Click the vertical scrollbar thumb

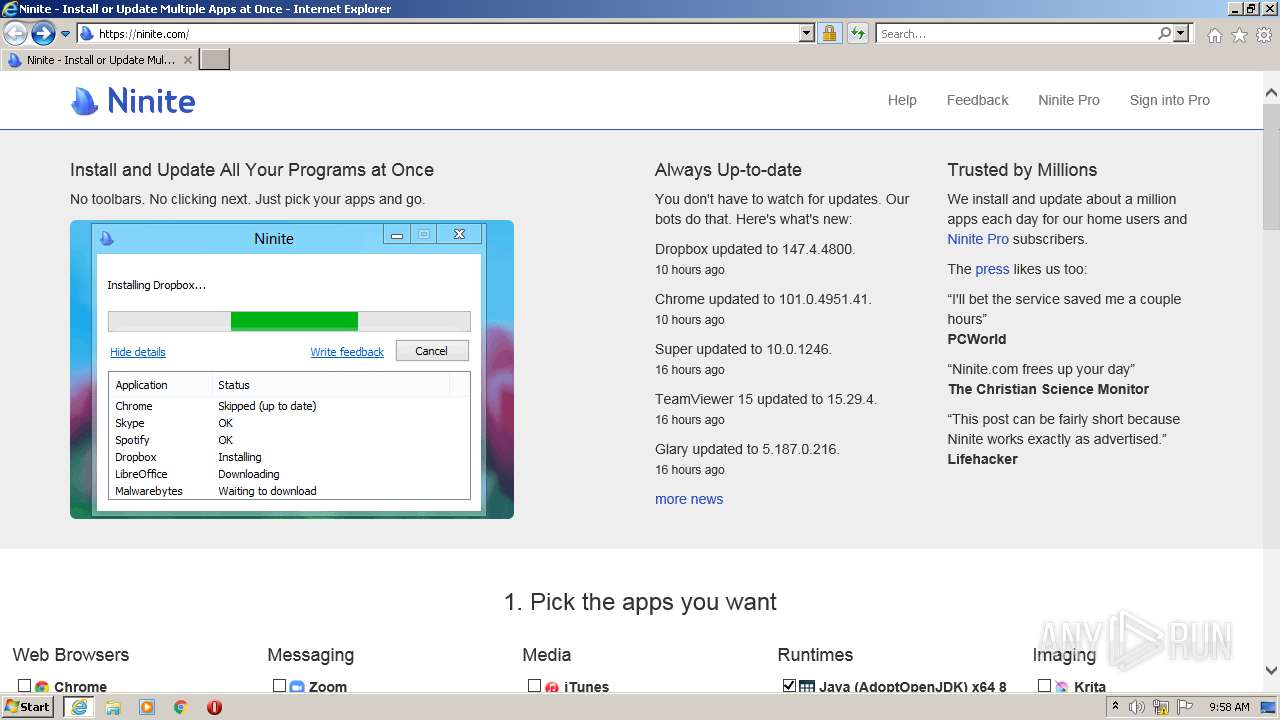coord(1271,167)
